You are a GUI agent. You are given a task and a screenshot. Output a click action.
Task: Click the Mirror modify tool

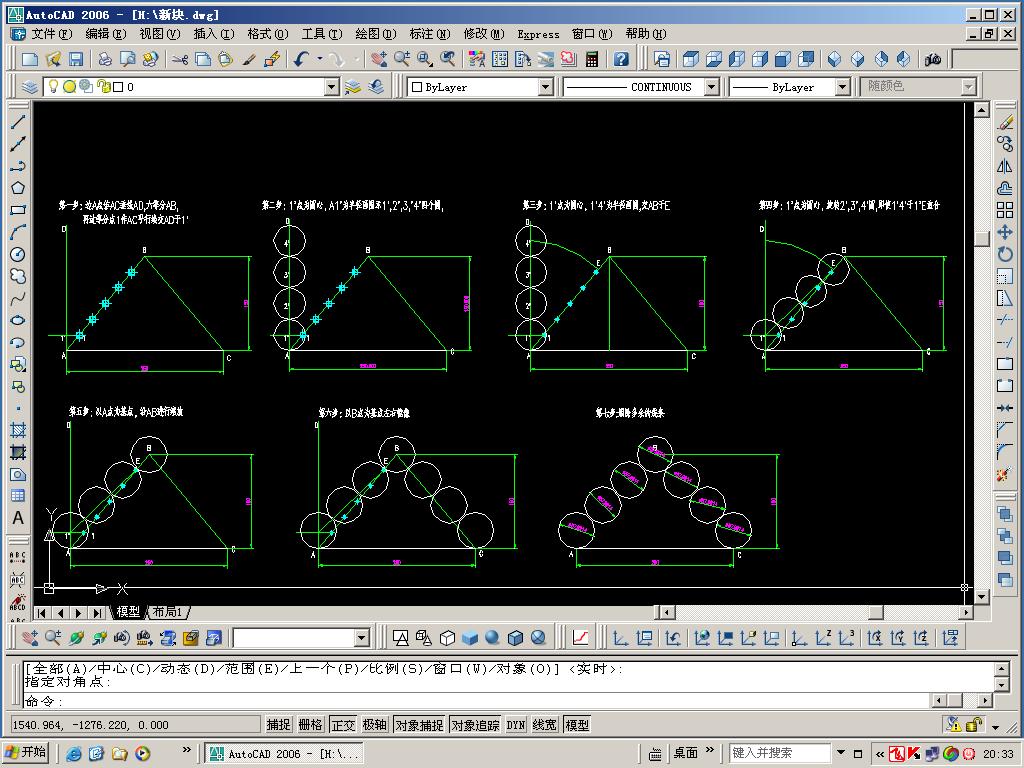1005,166
